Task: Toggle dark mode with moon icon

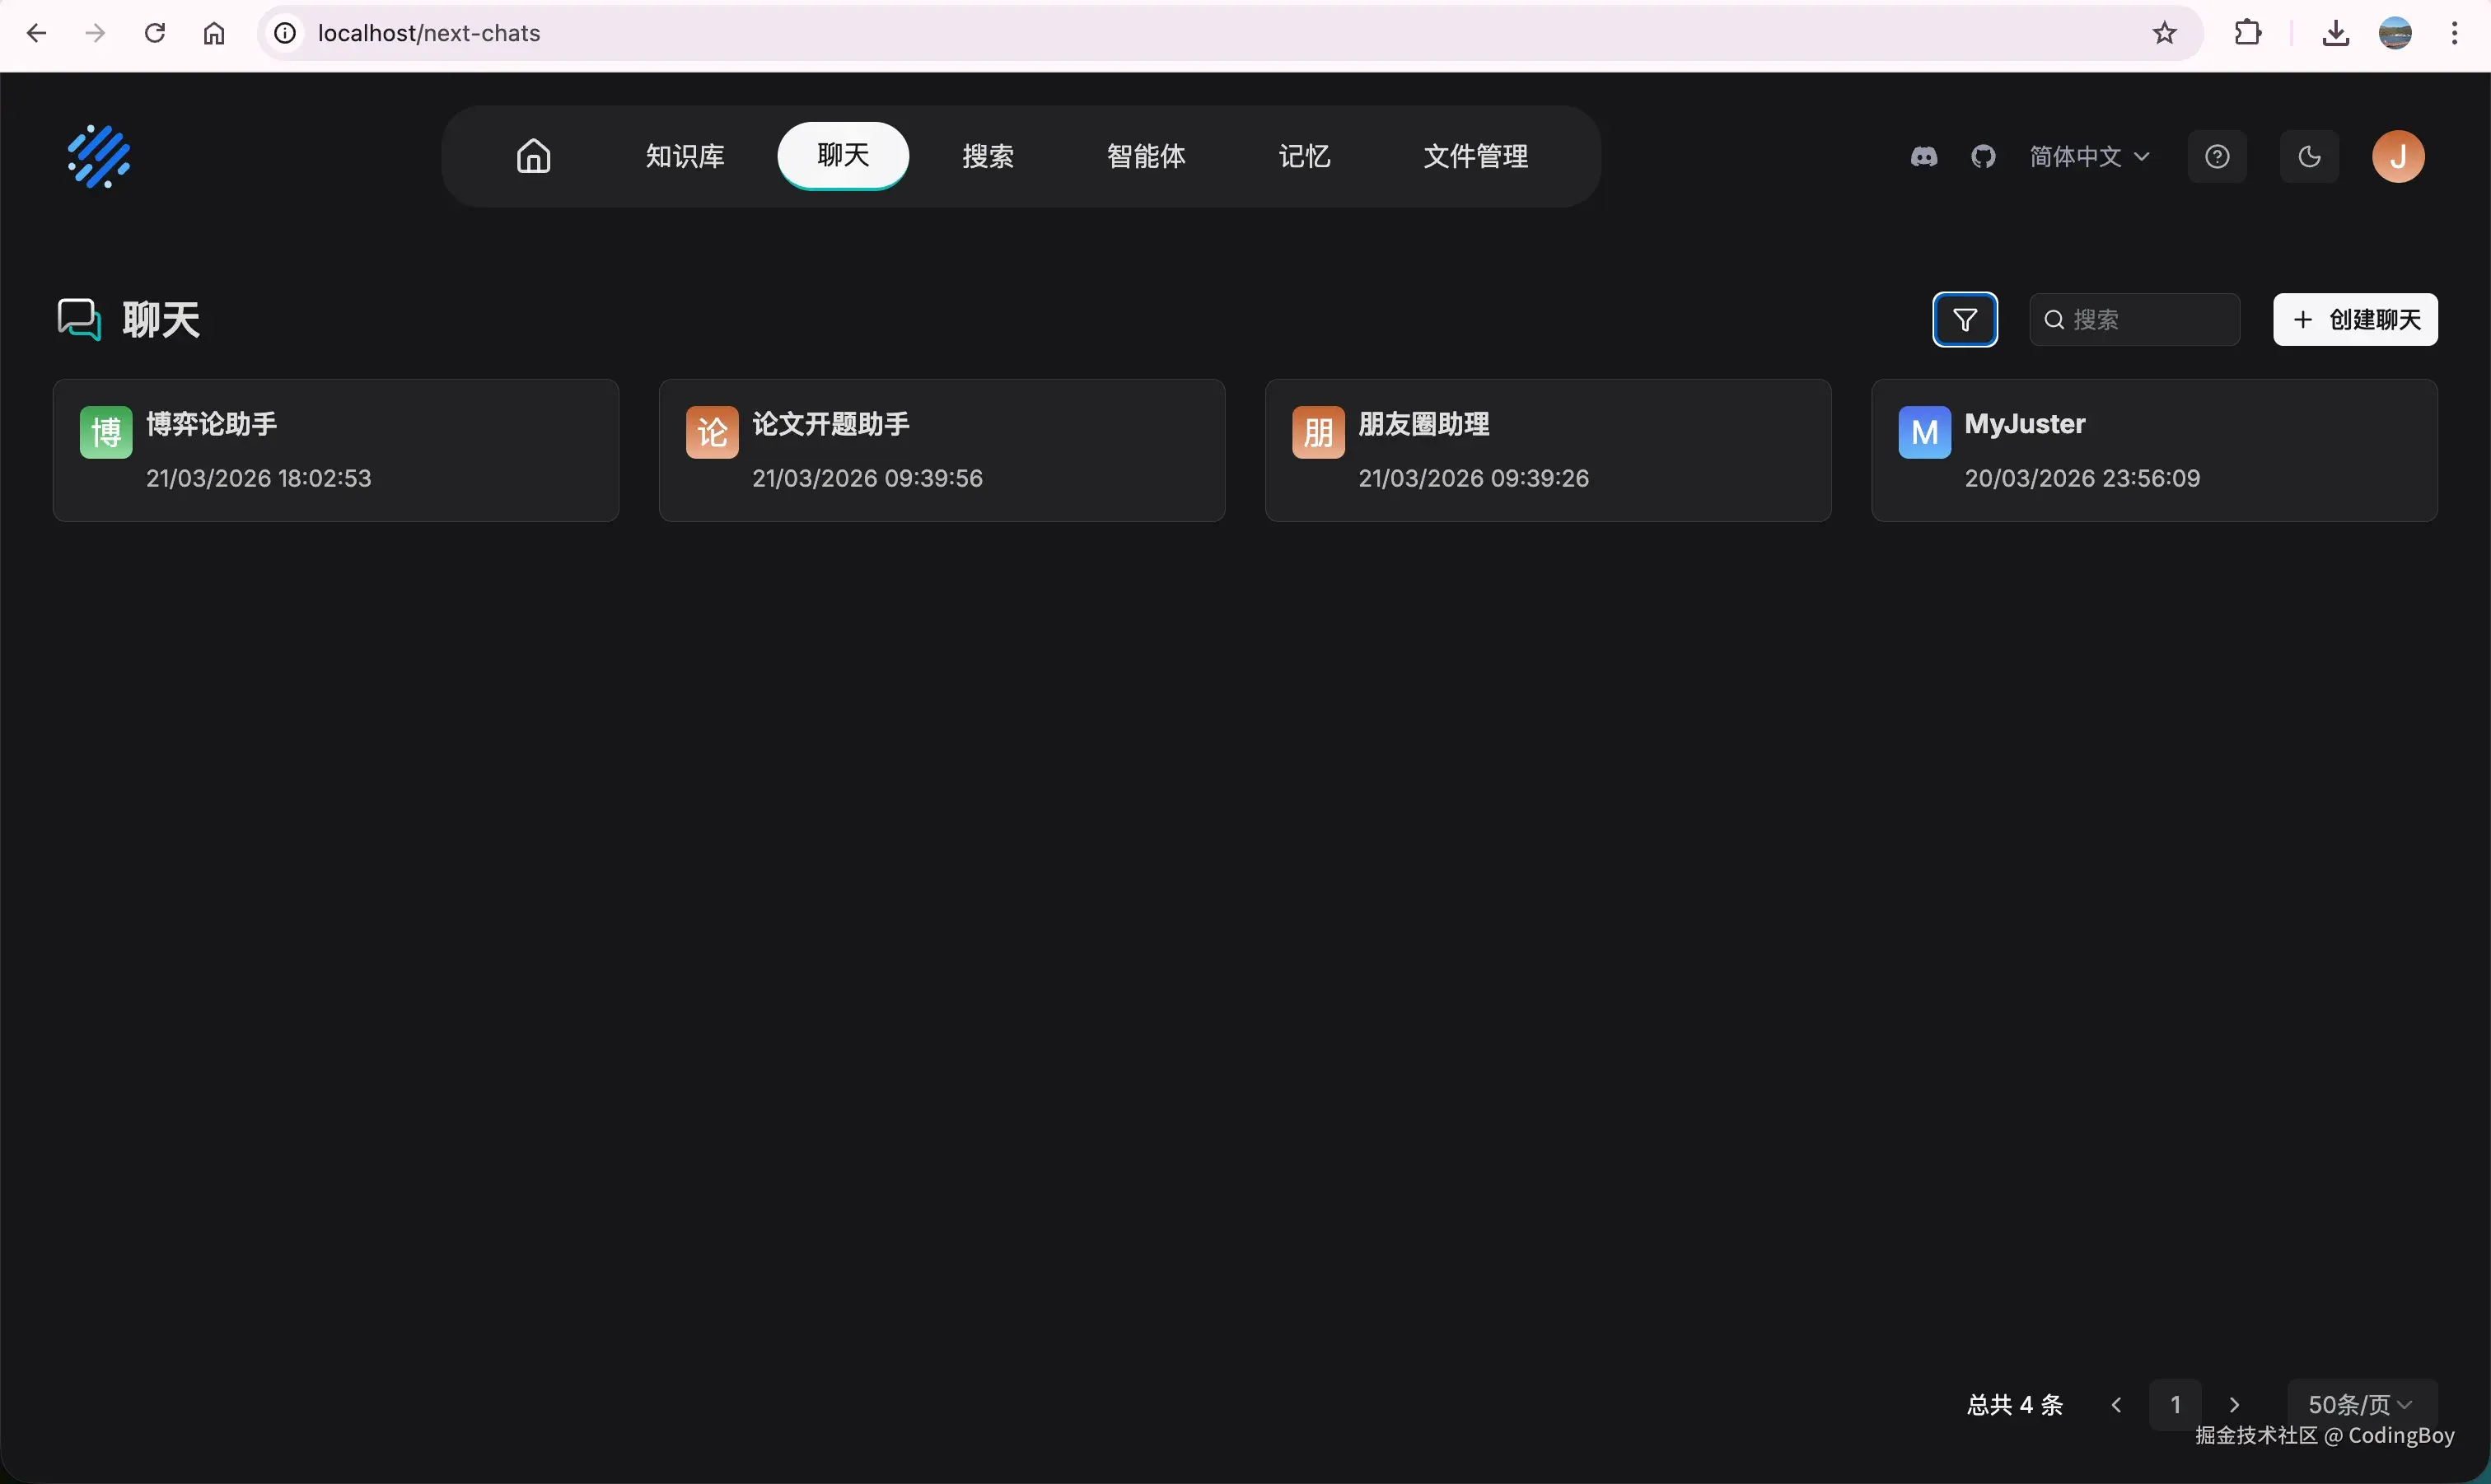Action: (x=2308, y=157)
